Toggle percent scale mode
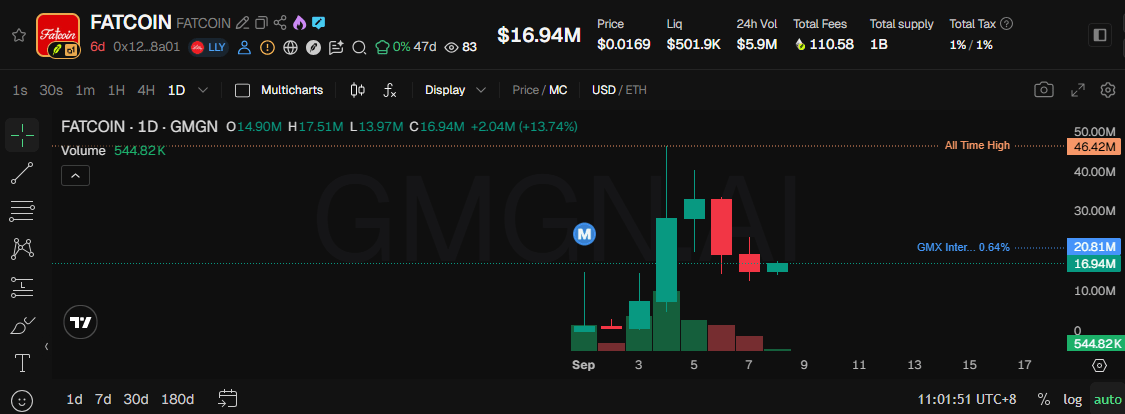 pyautogui.click(x=1044, y=400)
